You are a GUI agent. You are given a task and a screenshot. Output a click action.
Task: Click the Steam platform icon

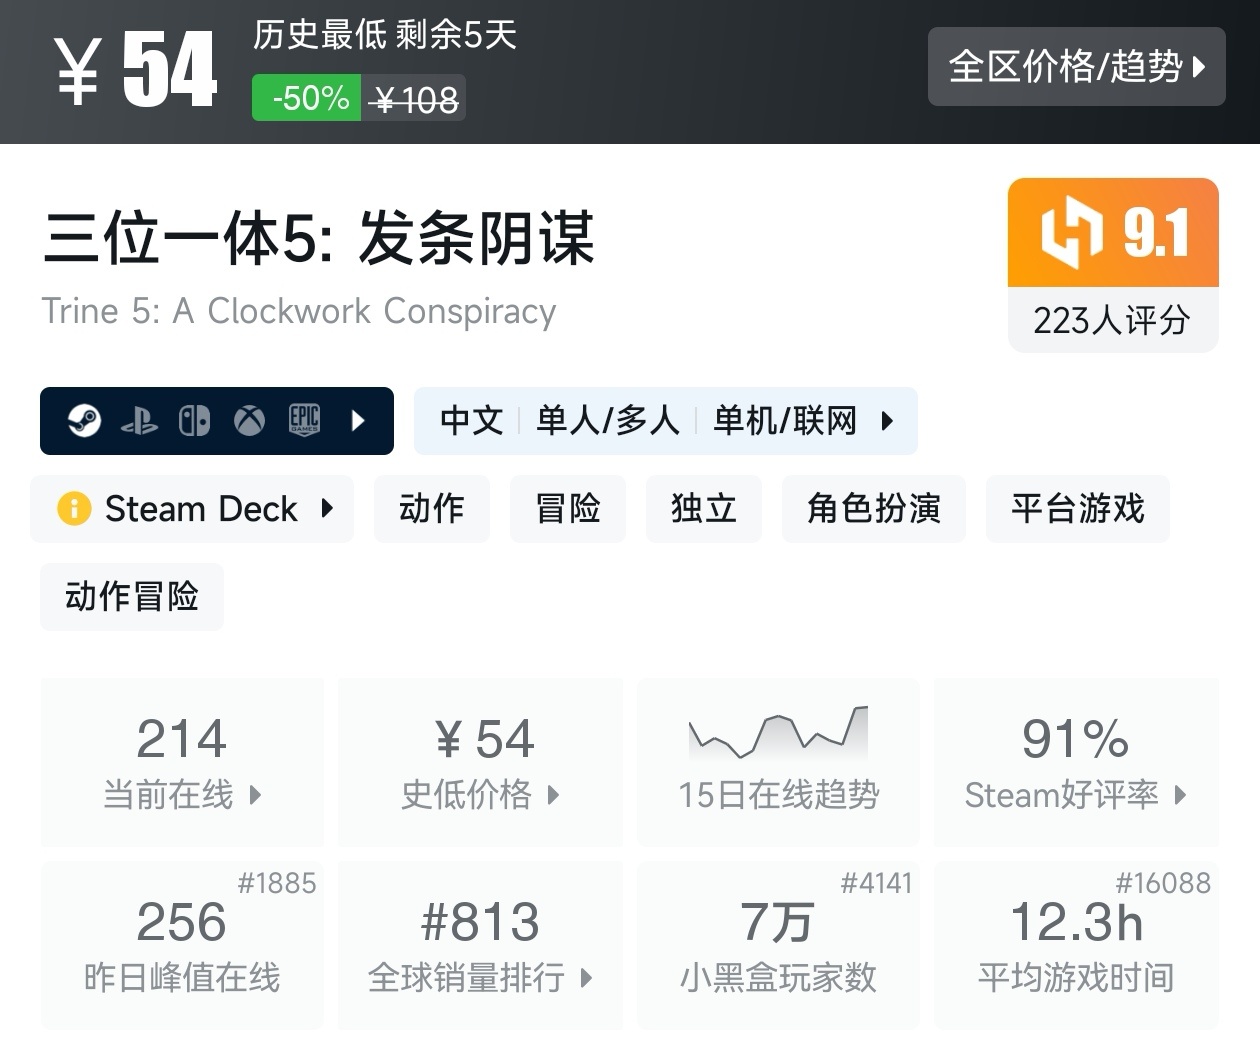(85, 421)
